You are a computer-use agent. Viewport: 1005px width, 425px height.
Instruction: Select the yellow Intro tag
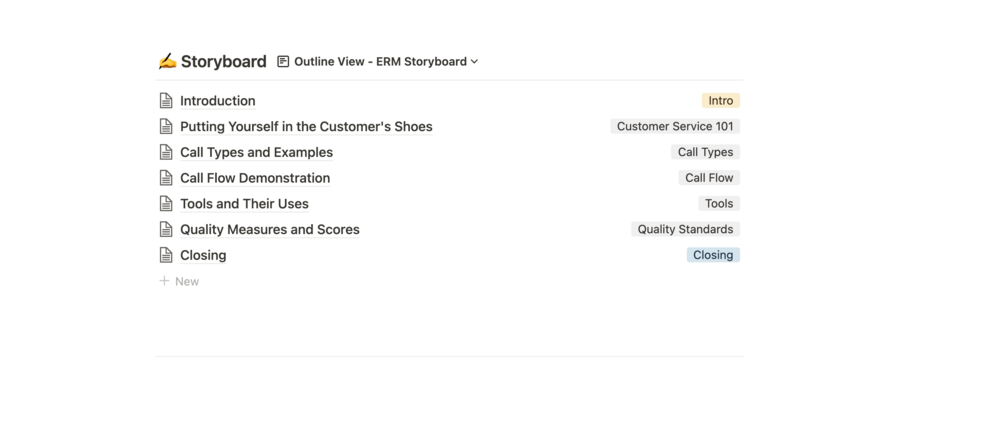[x=720, y=101]
